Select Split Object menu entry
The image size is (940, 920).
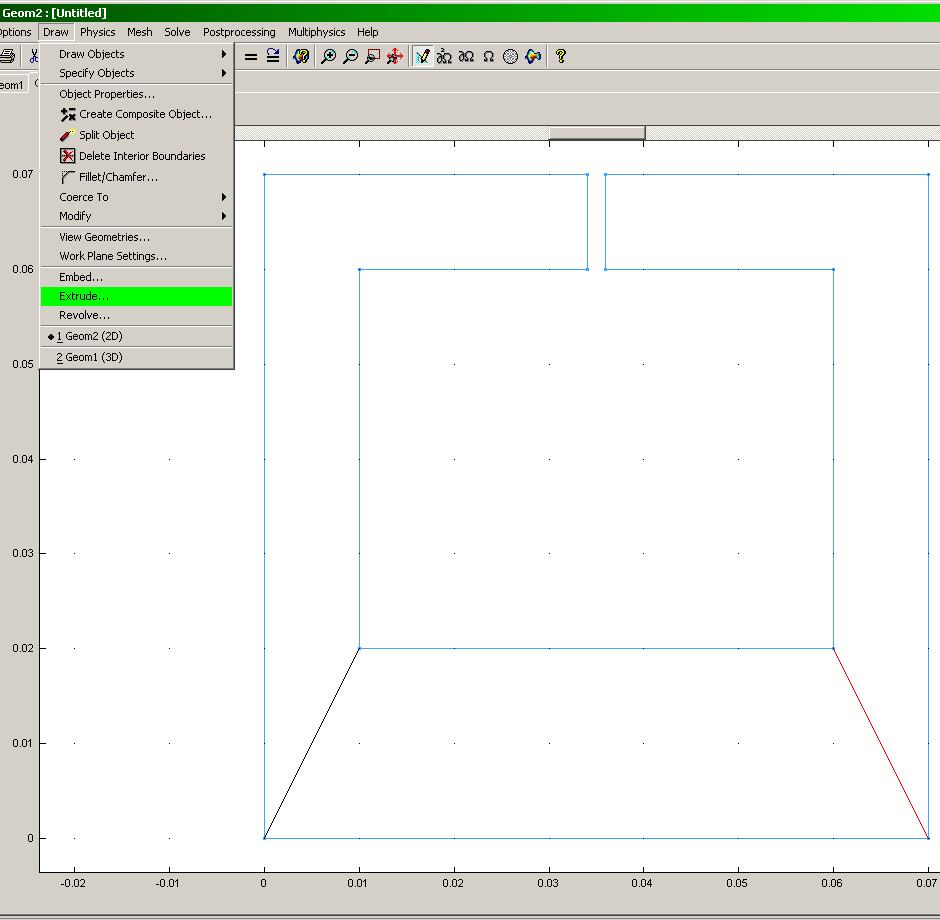coord(137,135)
